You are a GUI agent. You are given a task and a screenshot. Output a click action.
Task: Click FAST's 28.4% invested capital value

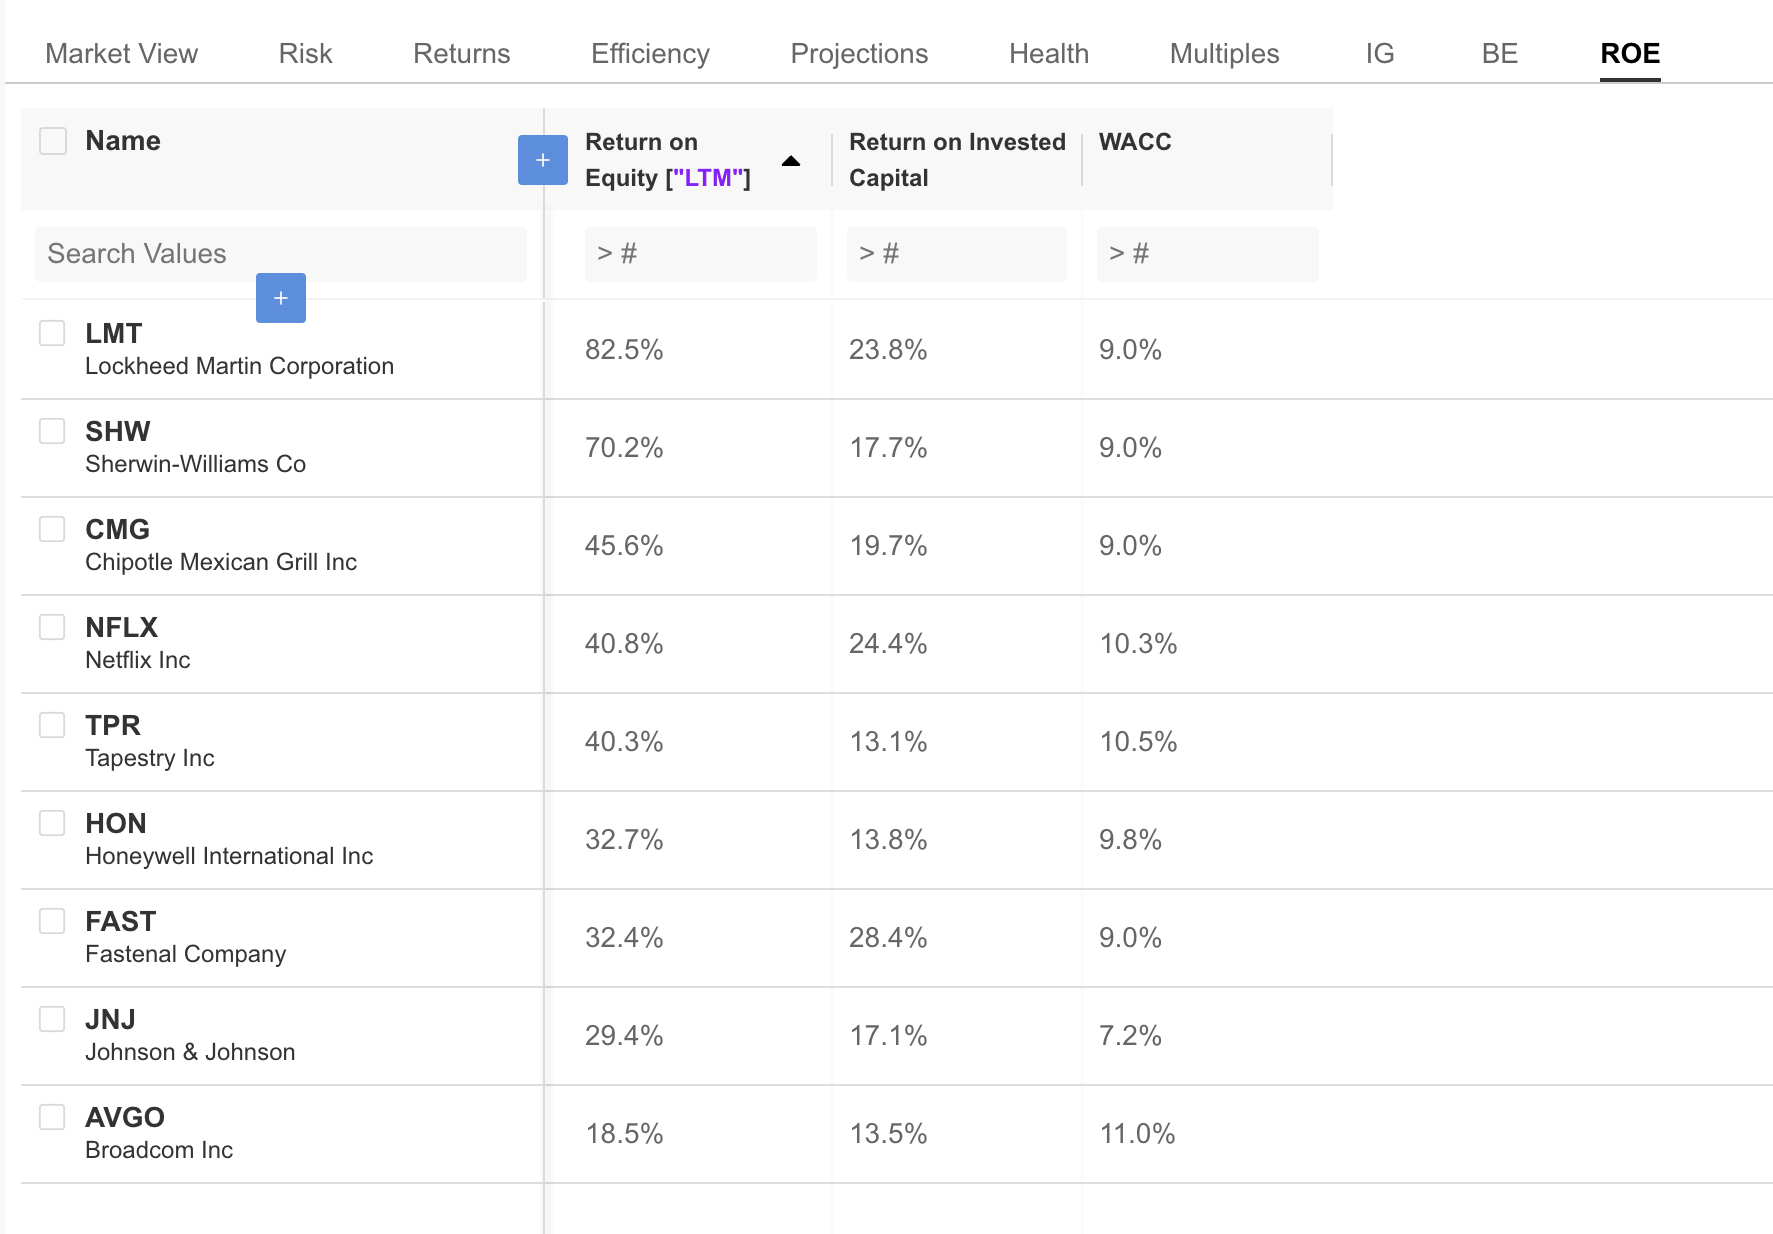[x=888, y=938]
